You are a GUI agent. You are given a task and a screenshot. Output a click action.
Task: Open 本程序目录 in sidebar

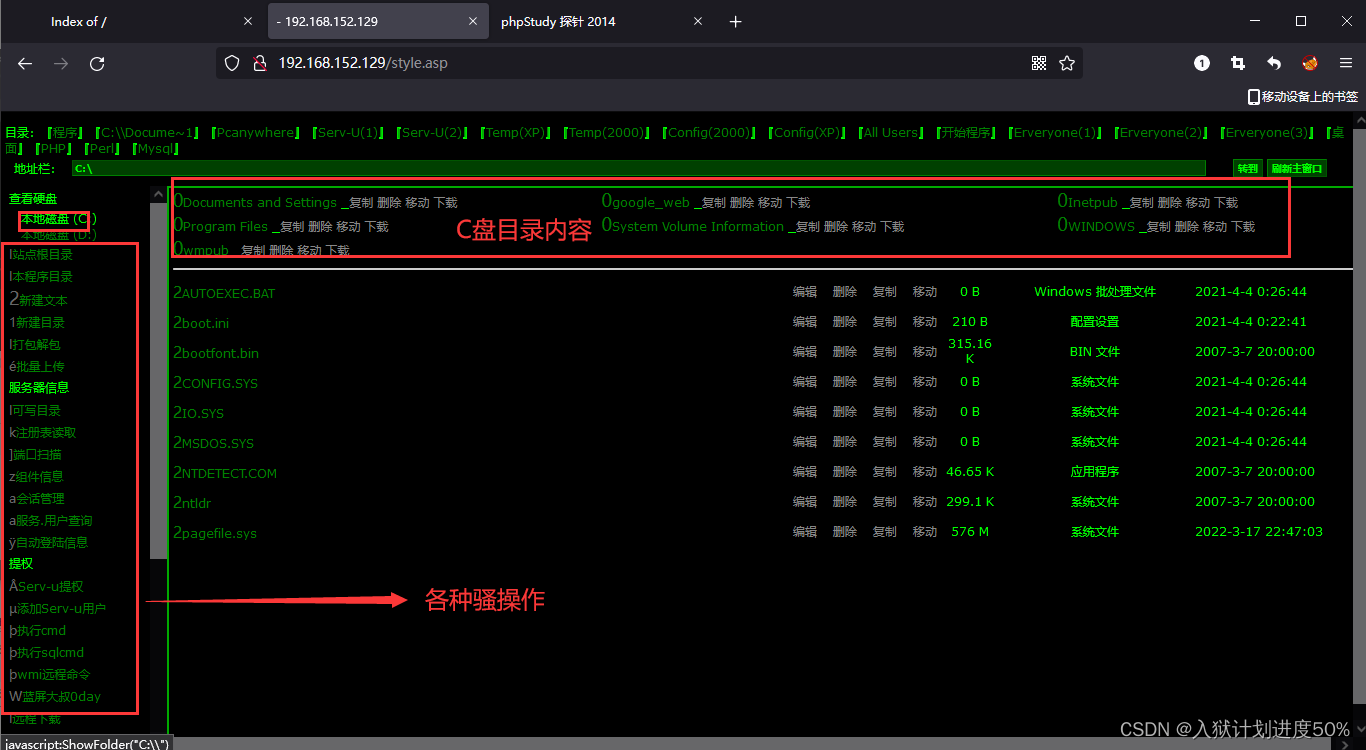pyautogui.click(x=41, y=277)
